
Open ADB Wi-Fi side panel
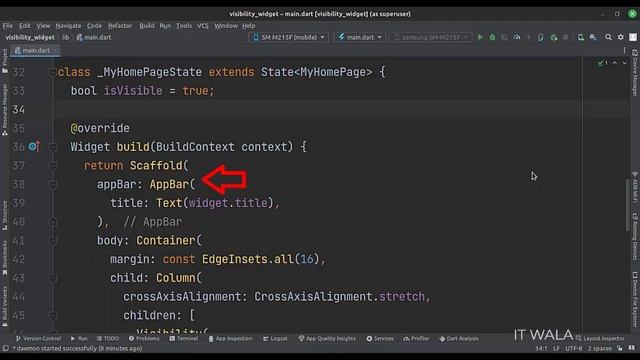click(635, 187)
